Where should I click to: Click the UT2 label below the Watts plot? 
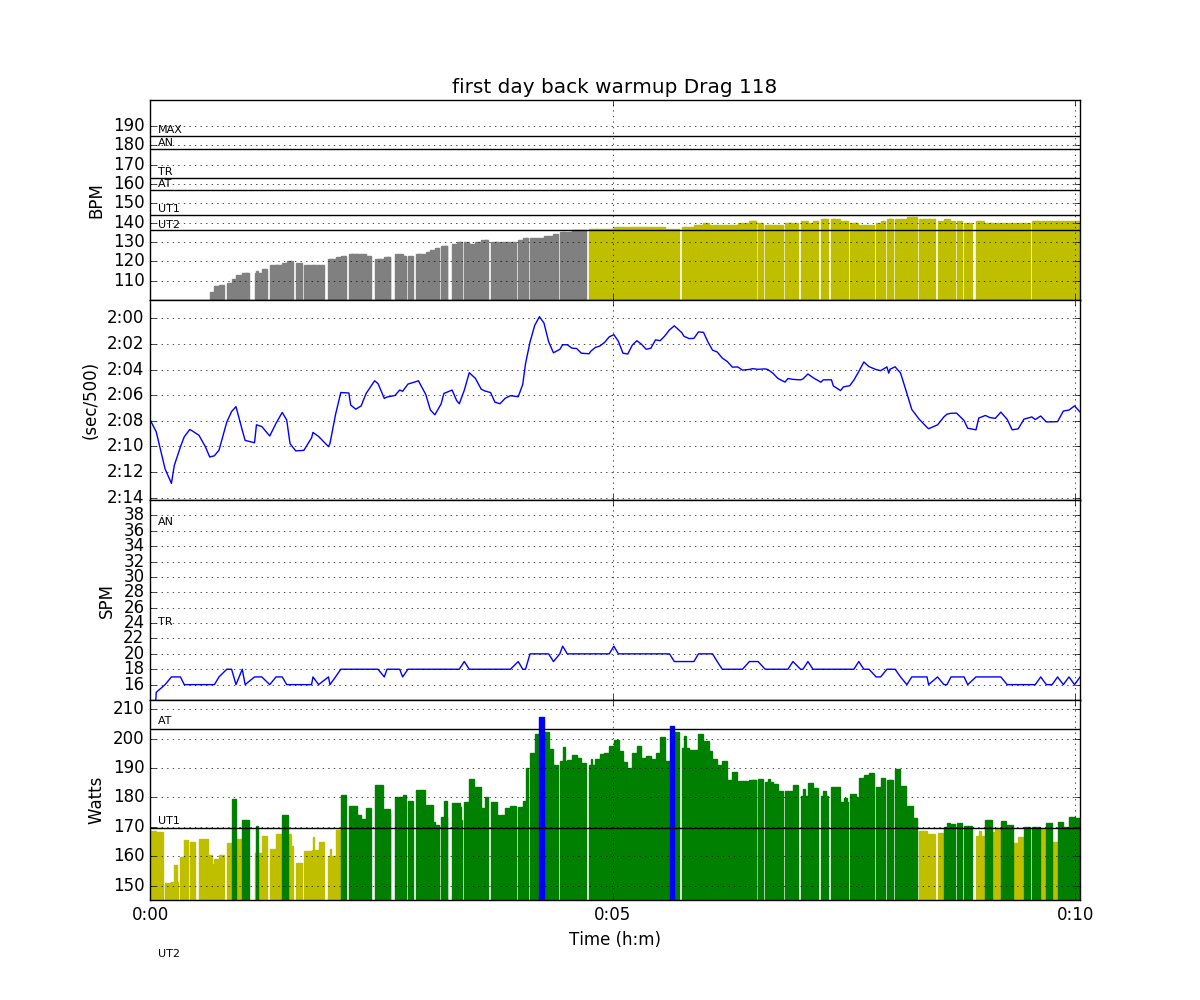click(169, 954)
